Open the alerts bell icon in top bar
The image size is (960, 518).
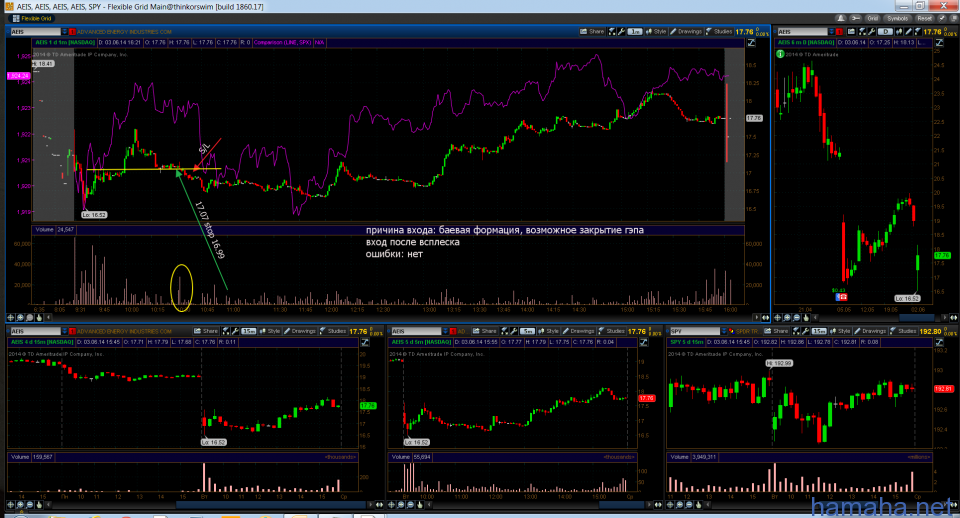coord(841,18)
